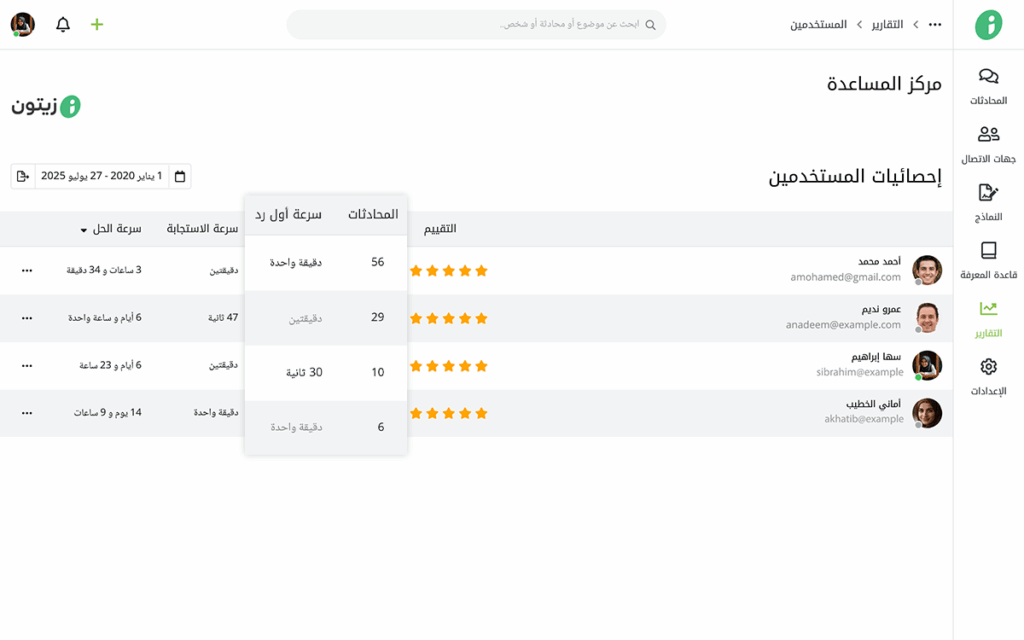Open the calendar icon of date range
1024x640 pixels.
[180, 176]
